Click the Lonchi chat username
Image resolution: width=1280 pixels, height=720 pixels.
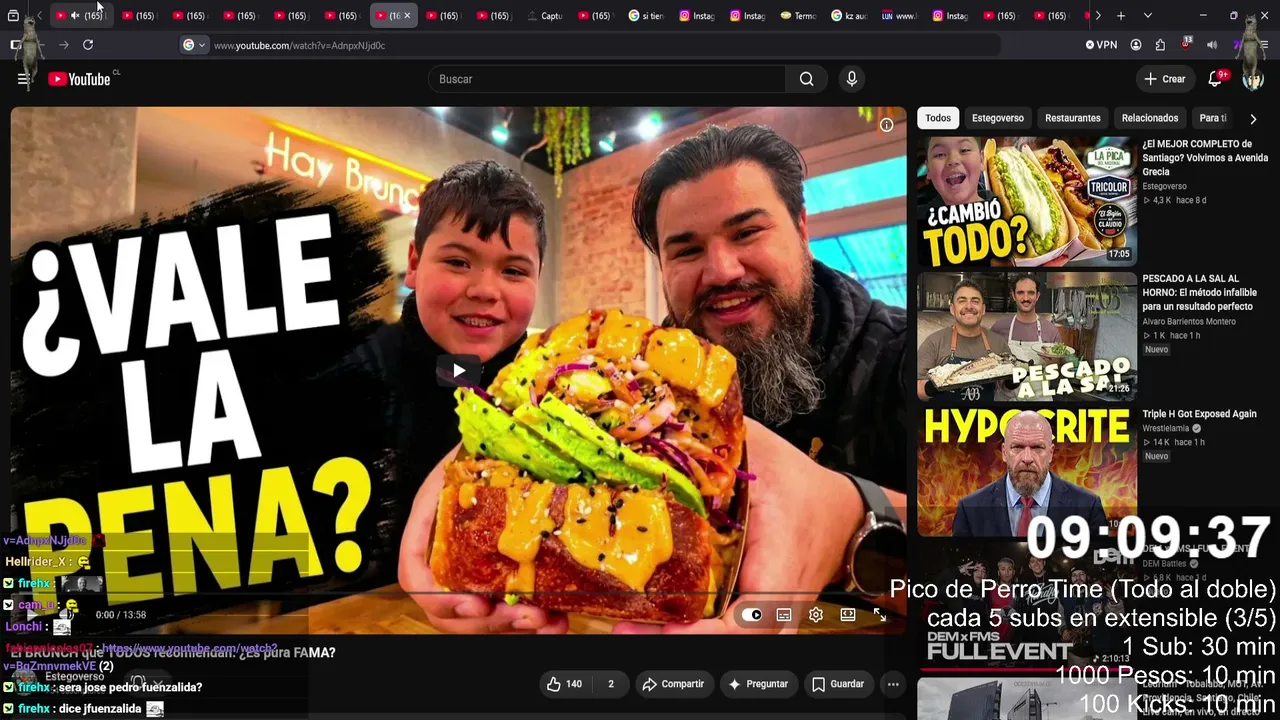[x=23, y=627]
